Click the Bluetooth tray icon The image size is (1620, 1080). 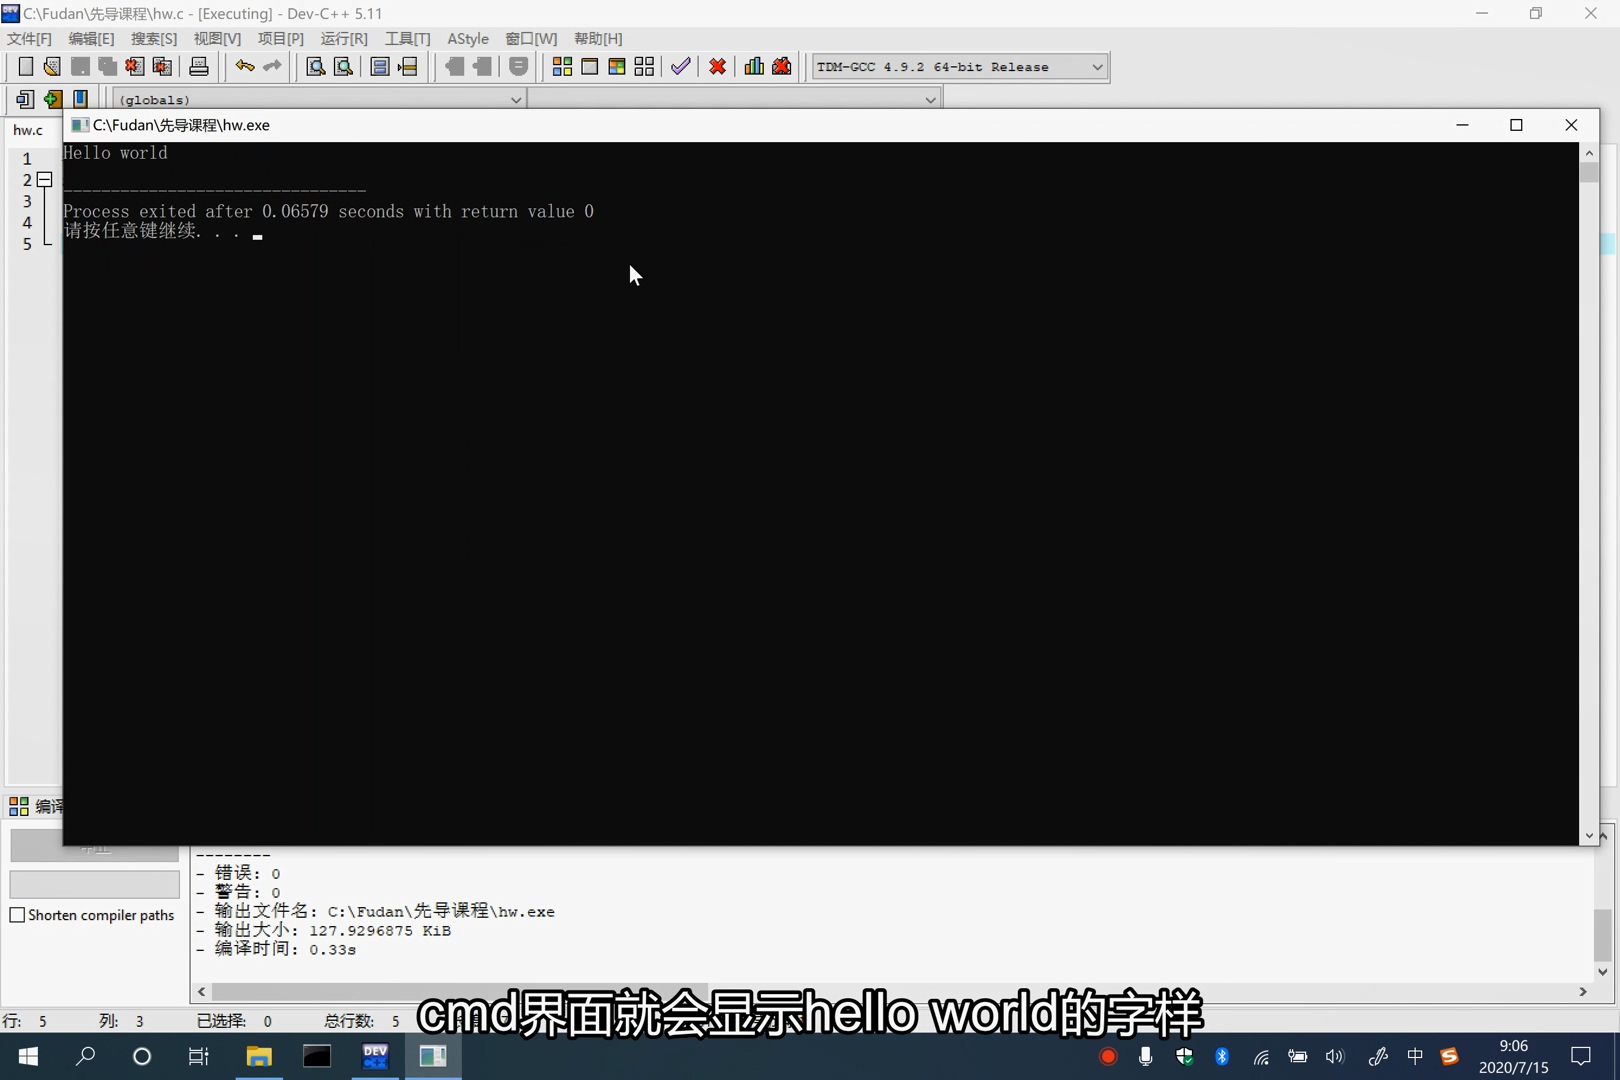(1222, 1057)
